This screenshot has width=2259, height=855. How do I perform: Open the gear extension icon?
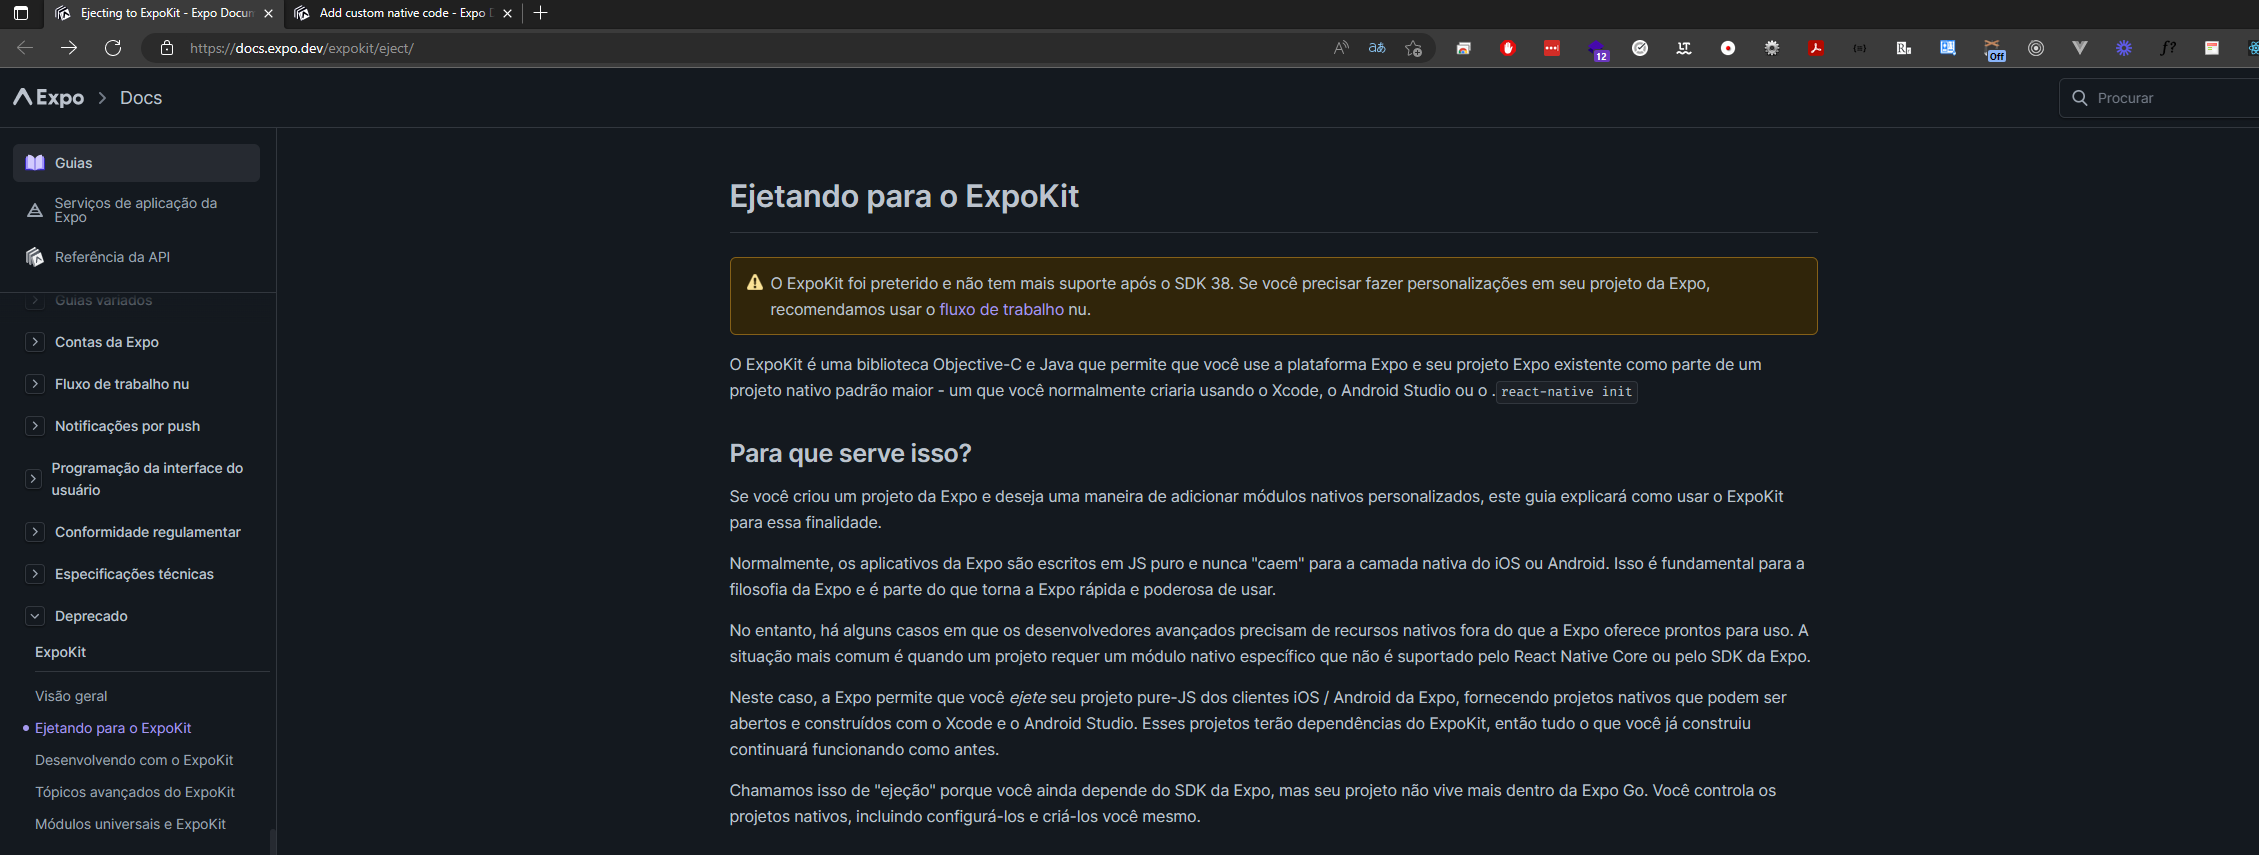(x=1772, y=48)
